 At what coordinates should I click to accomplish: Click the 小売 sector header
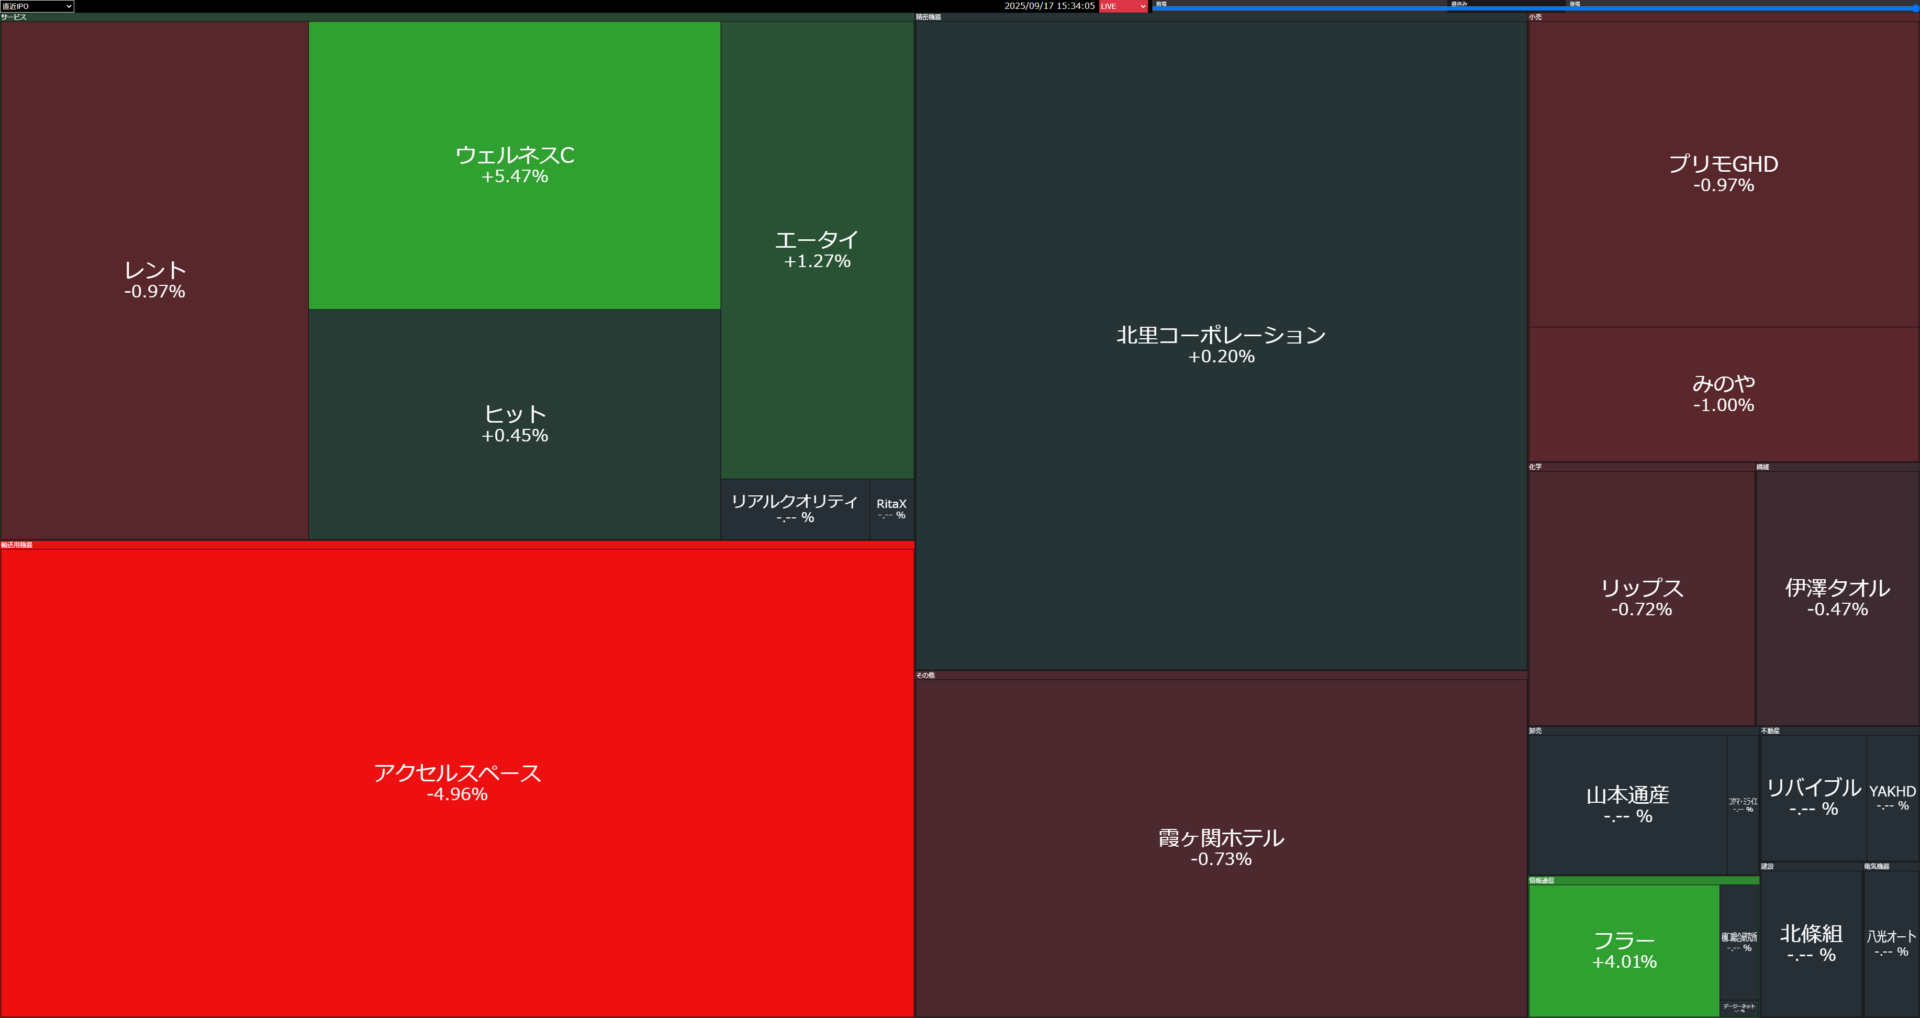pyautogui.click(x=1723, y=17)
